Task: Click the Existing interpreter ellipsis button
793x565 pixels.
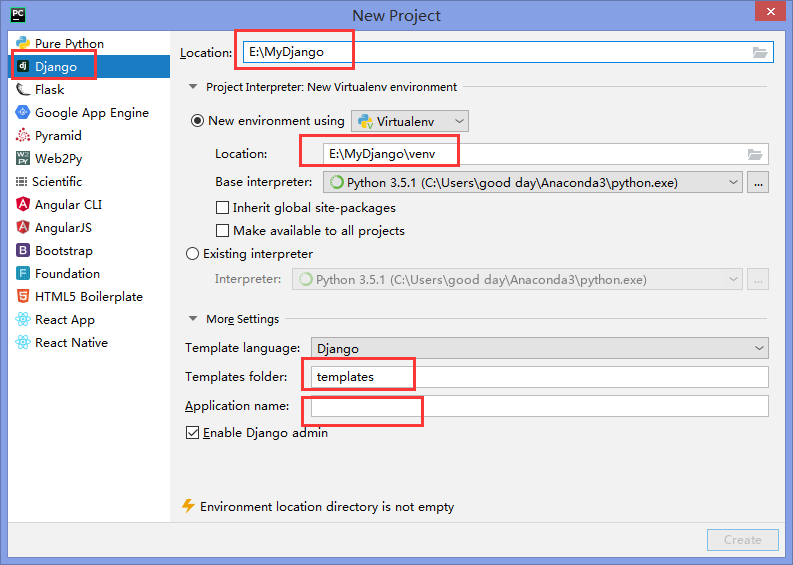Action: (x=758, y=279)
